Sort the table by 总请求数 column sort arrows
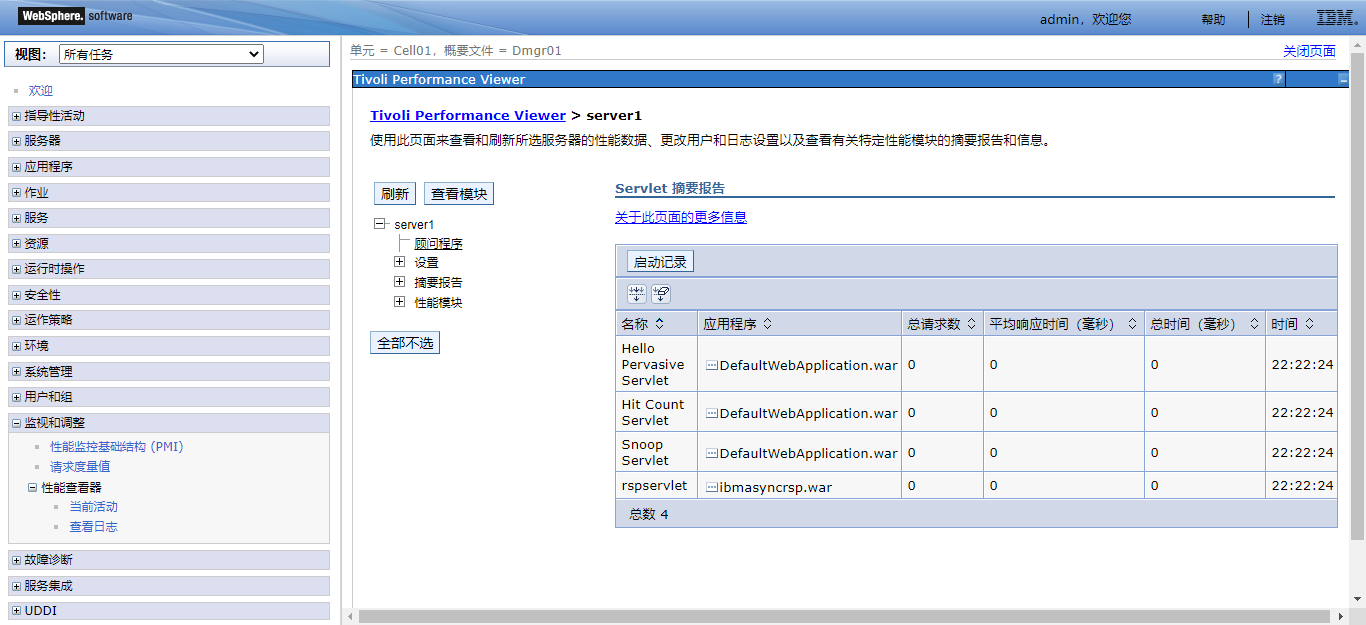1366x625 pixels. pos(972,324)
